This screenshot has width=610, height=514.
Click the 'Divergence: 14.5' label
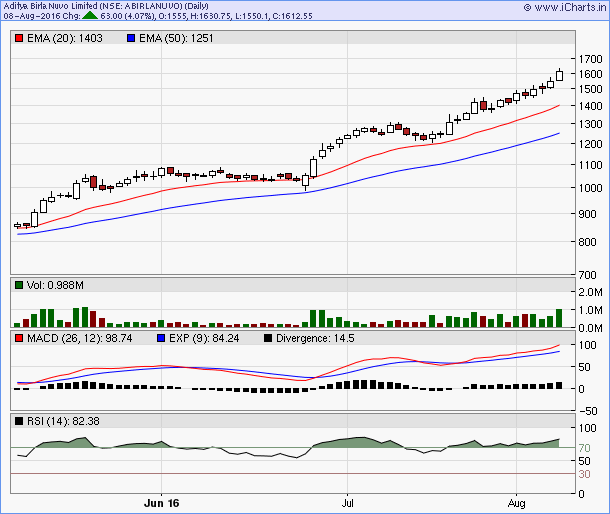point(316,338)
